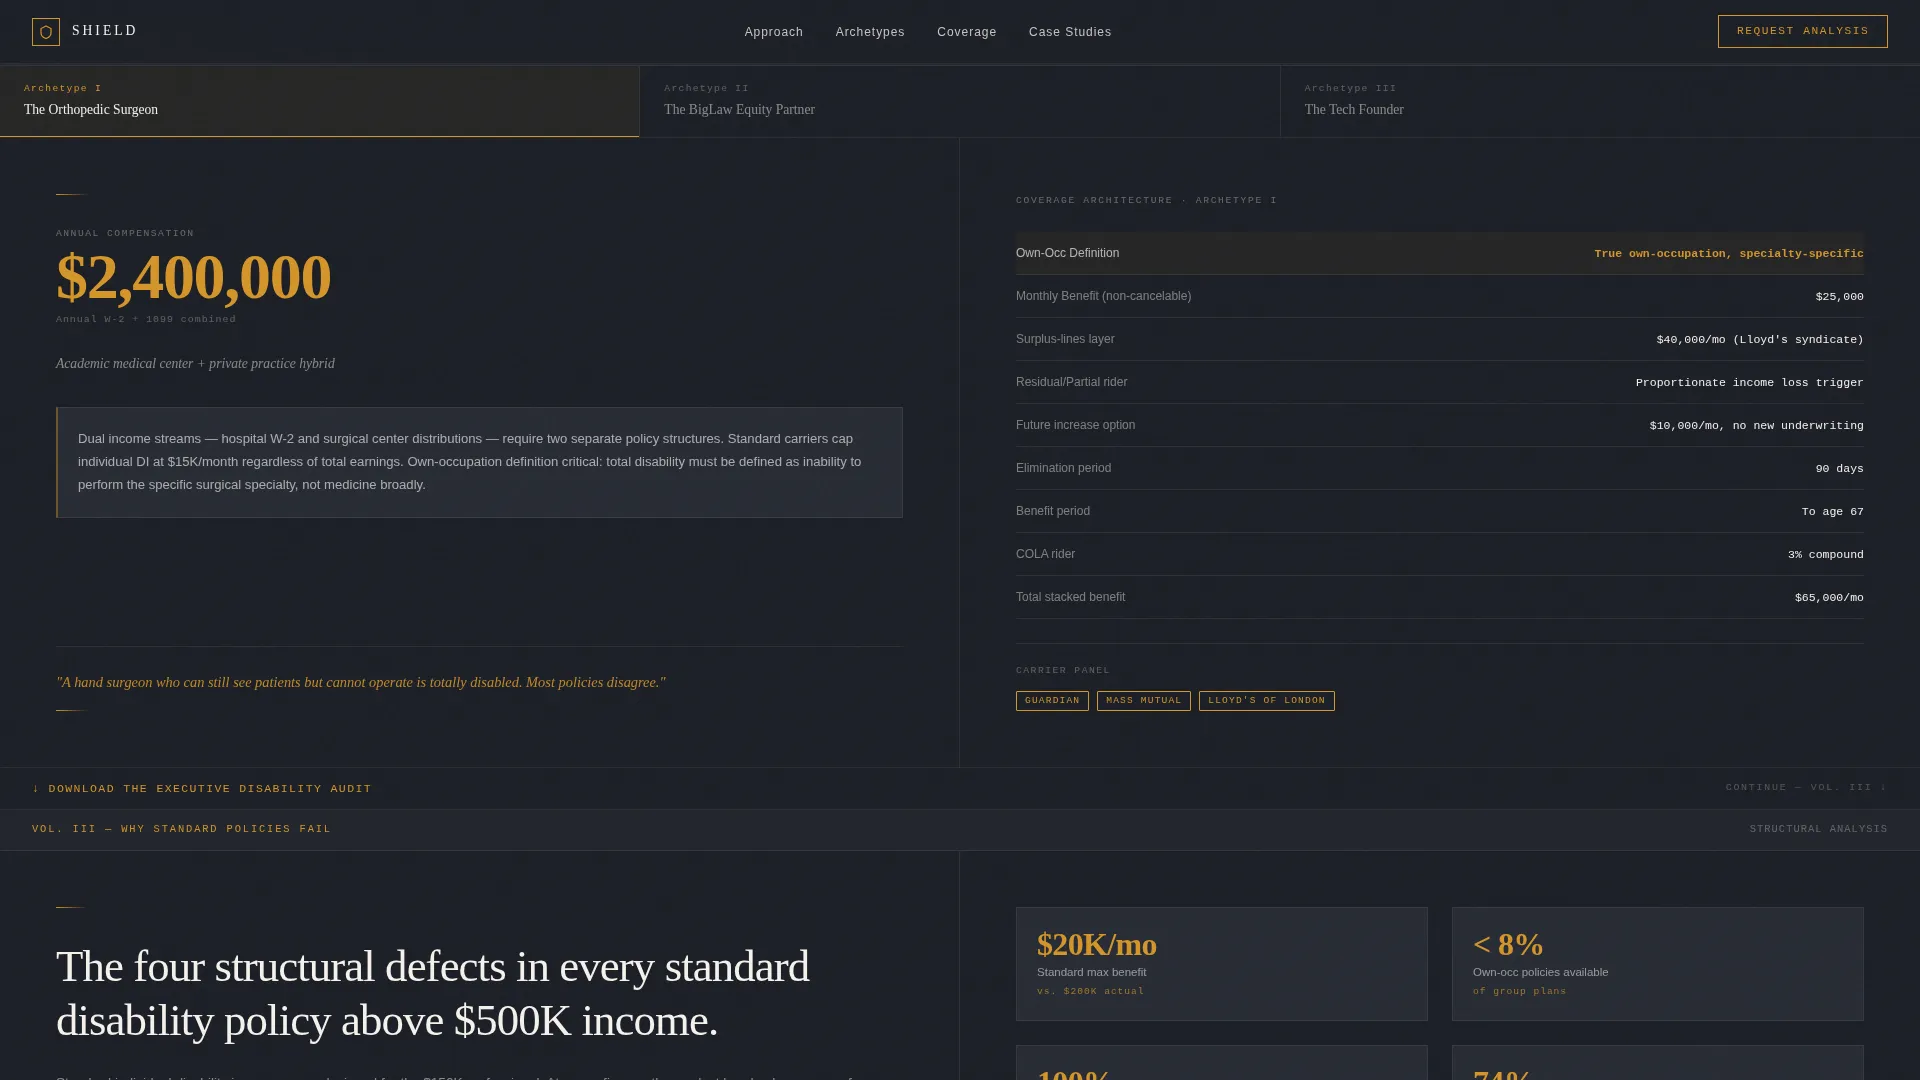
Task: Click Monthly Benefit (non-cancelable) row label
Action: click(x=1103, y=296)
